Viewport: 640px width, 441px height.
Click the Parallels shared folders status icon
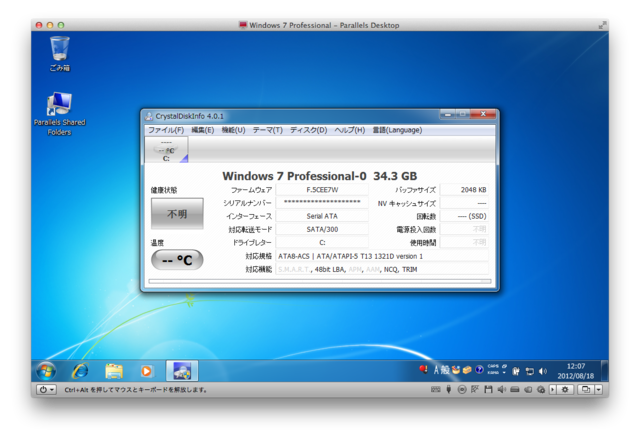click(x=528, y=390)
